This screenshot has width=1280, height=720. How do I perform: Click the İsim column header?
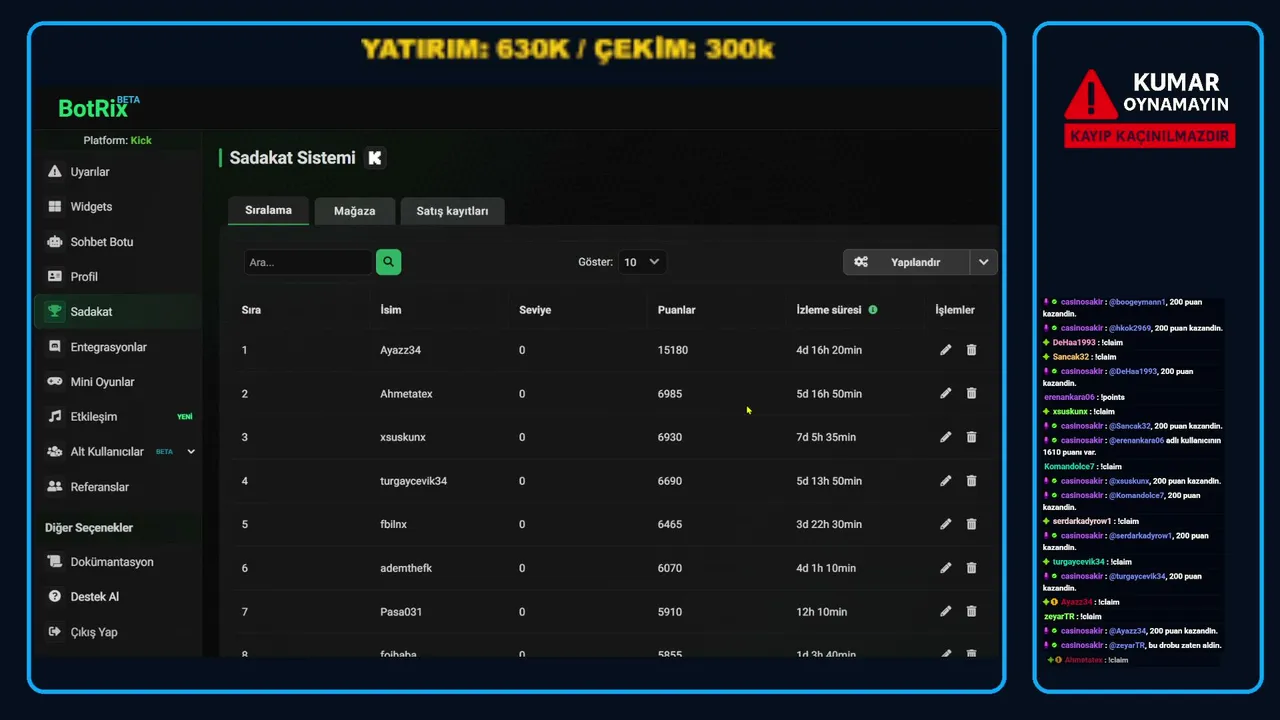coord(391,310)
